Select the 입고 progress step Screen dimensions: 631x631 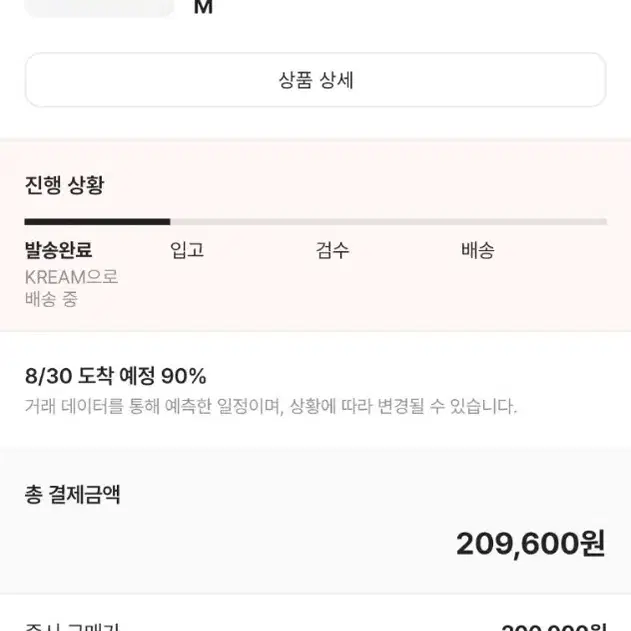point(187,250)
